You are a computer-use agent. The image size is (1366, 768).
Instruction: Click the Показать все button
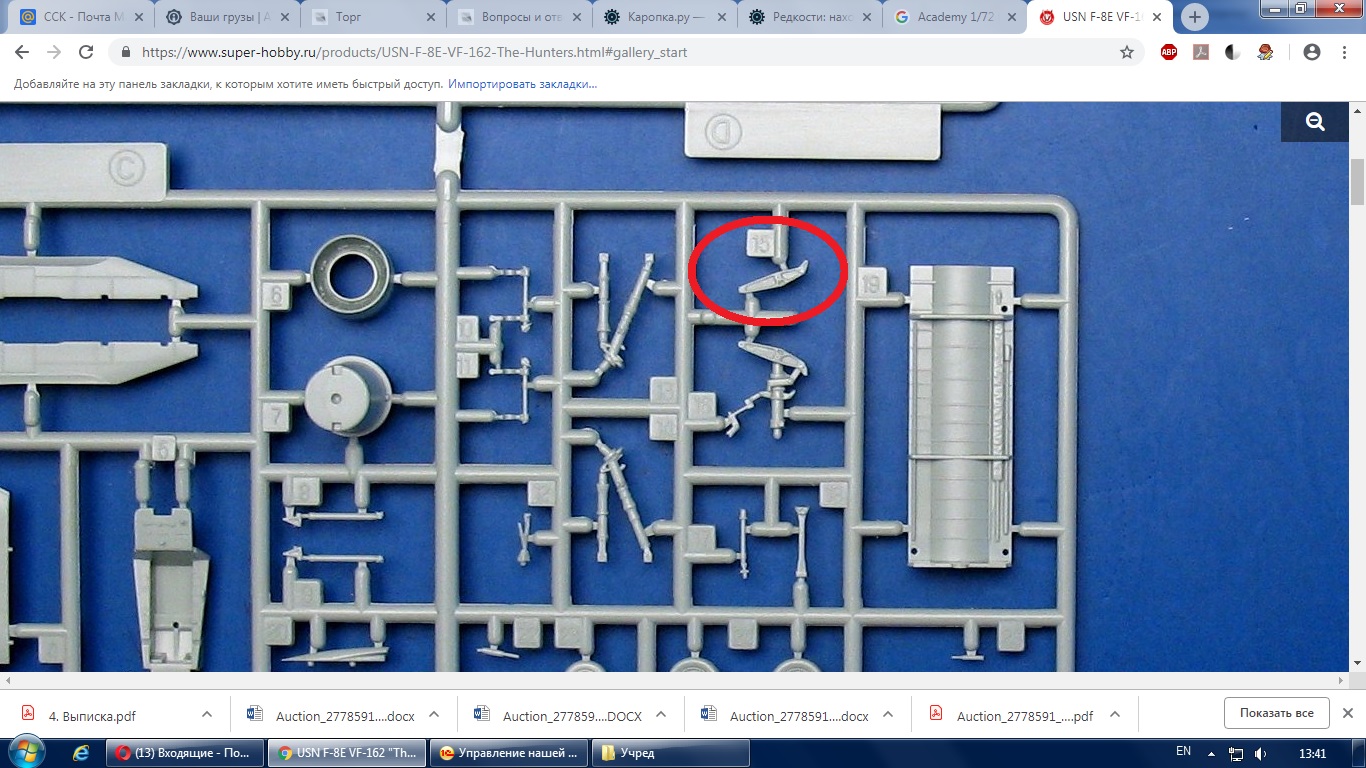click(x=1276, y=713)
